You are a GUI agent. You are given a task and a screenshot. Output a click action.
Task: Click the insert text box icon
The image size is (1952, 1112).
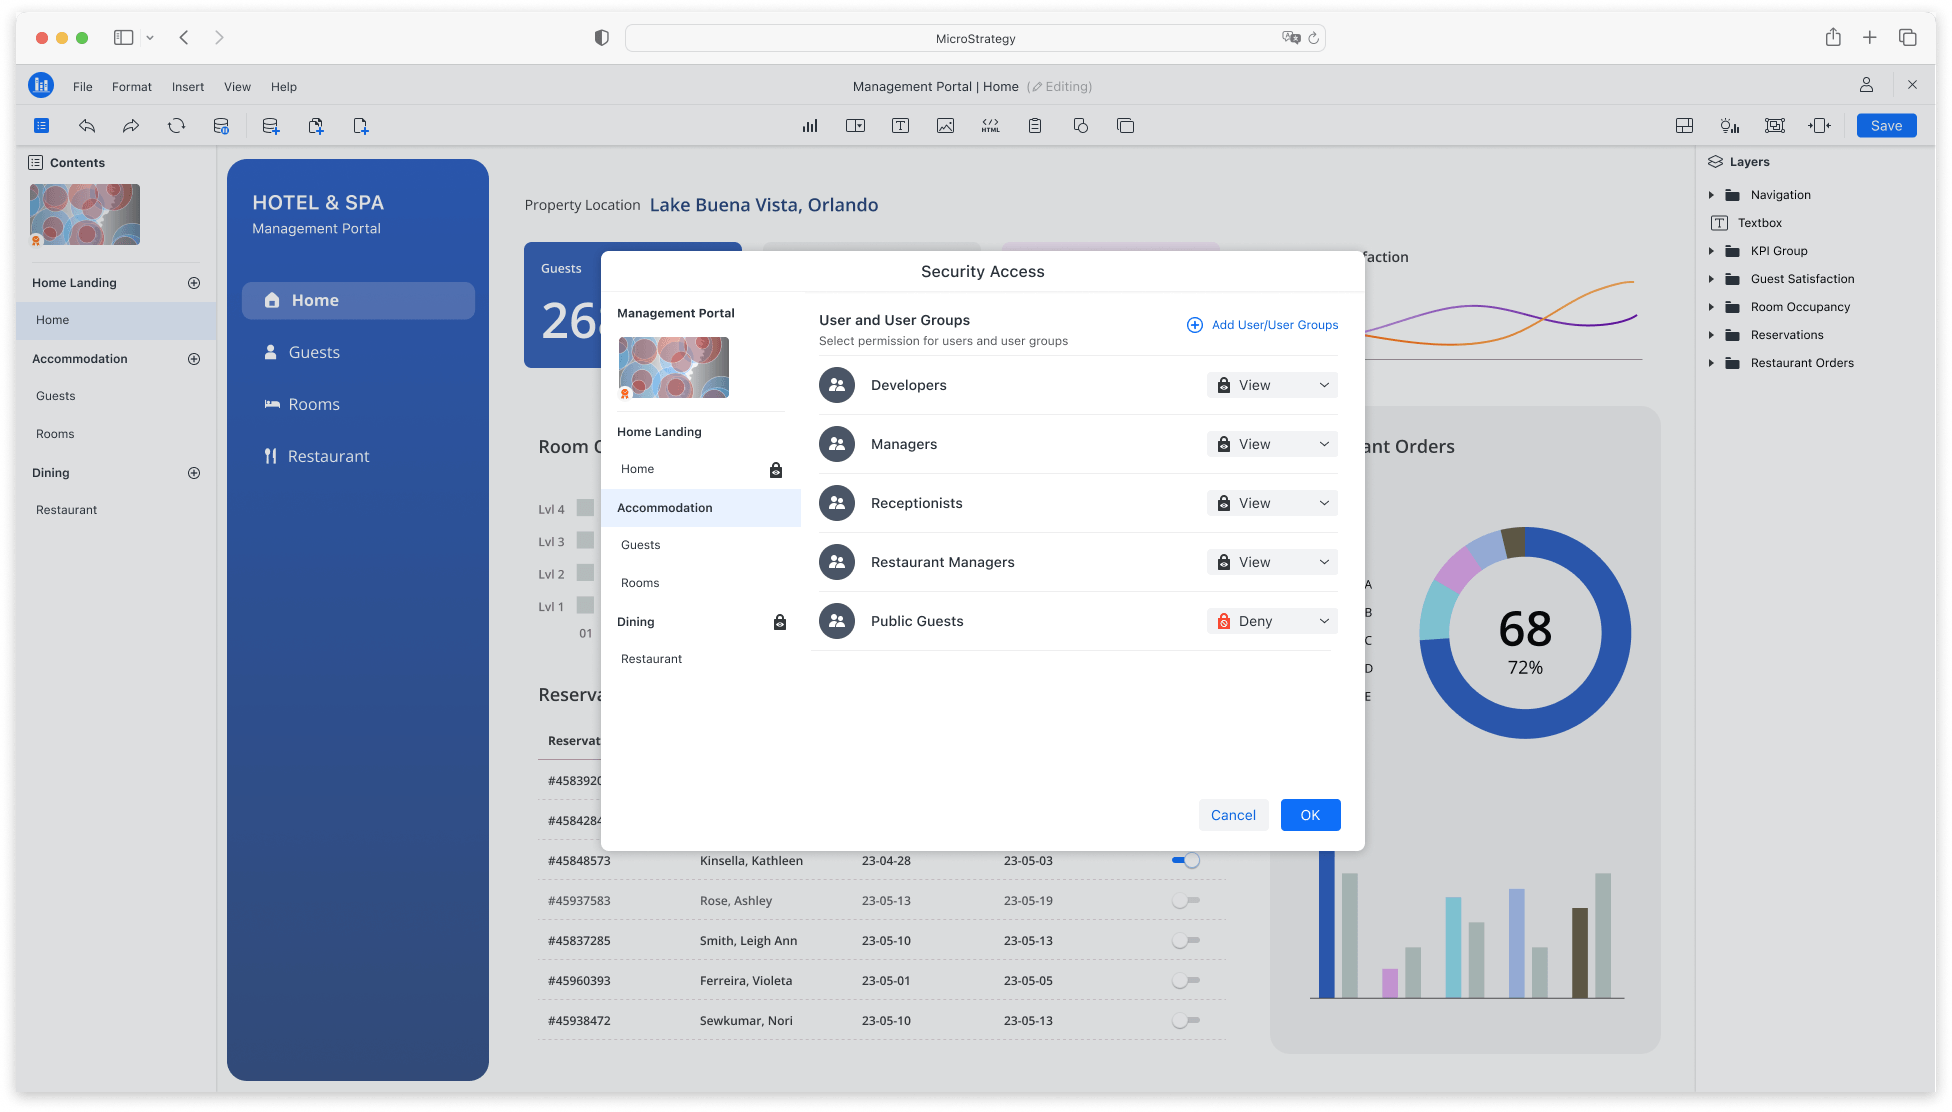pyautogui.click(x=900, y=126)
